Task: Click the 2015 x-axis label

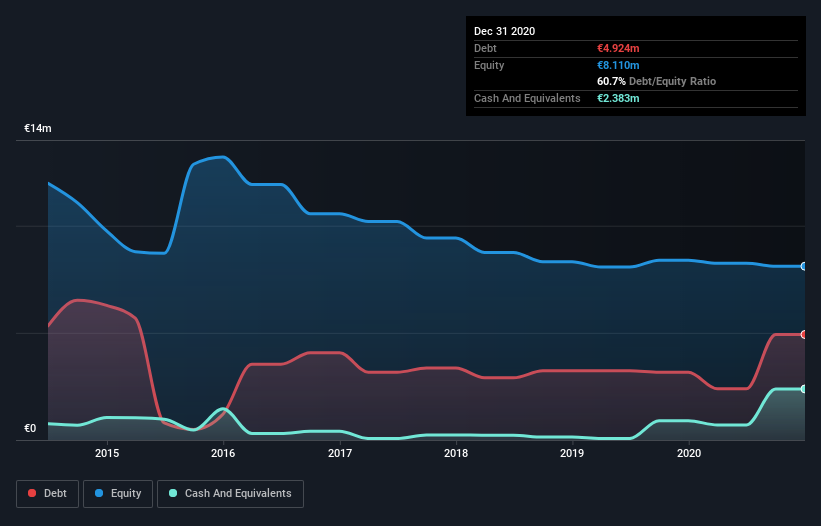Action: pos(107,453)
